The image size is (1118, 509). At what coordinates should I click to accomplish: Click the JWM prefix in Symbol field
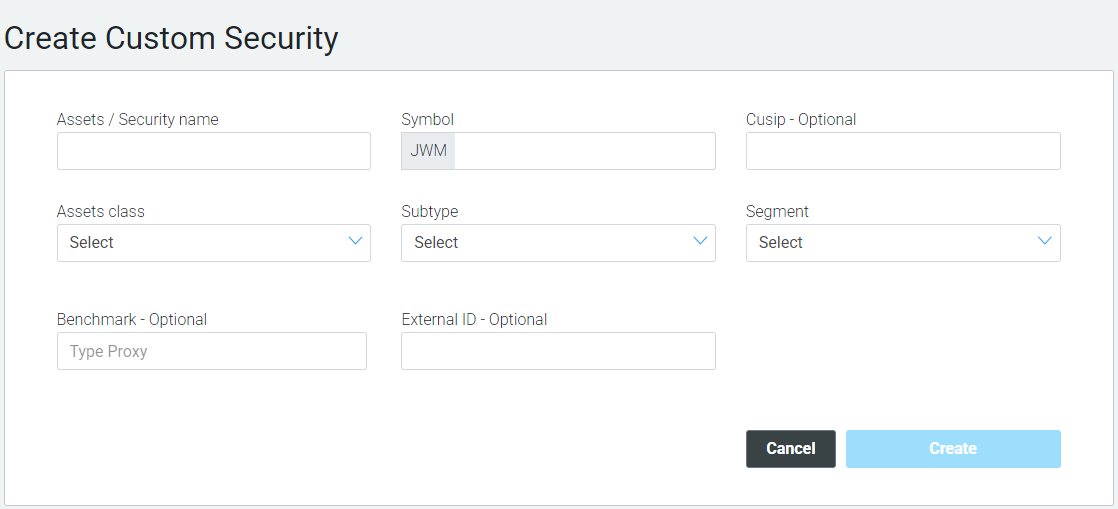tap(428, 151)
